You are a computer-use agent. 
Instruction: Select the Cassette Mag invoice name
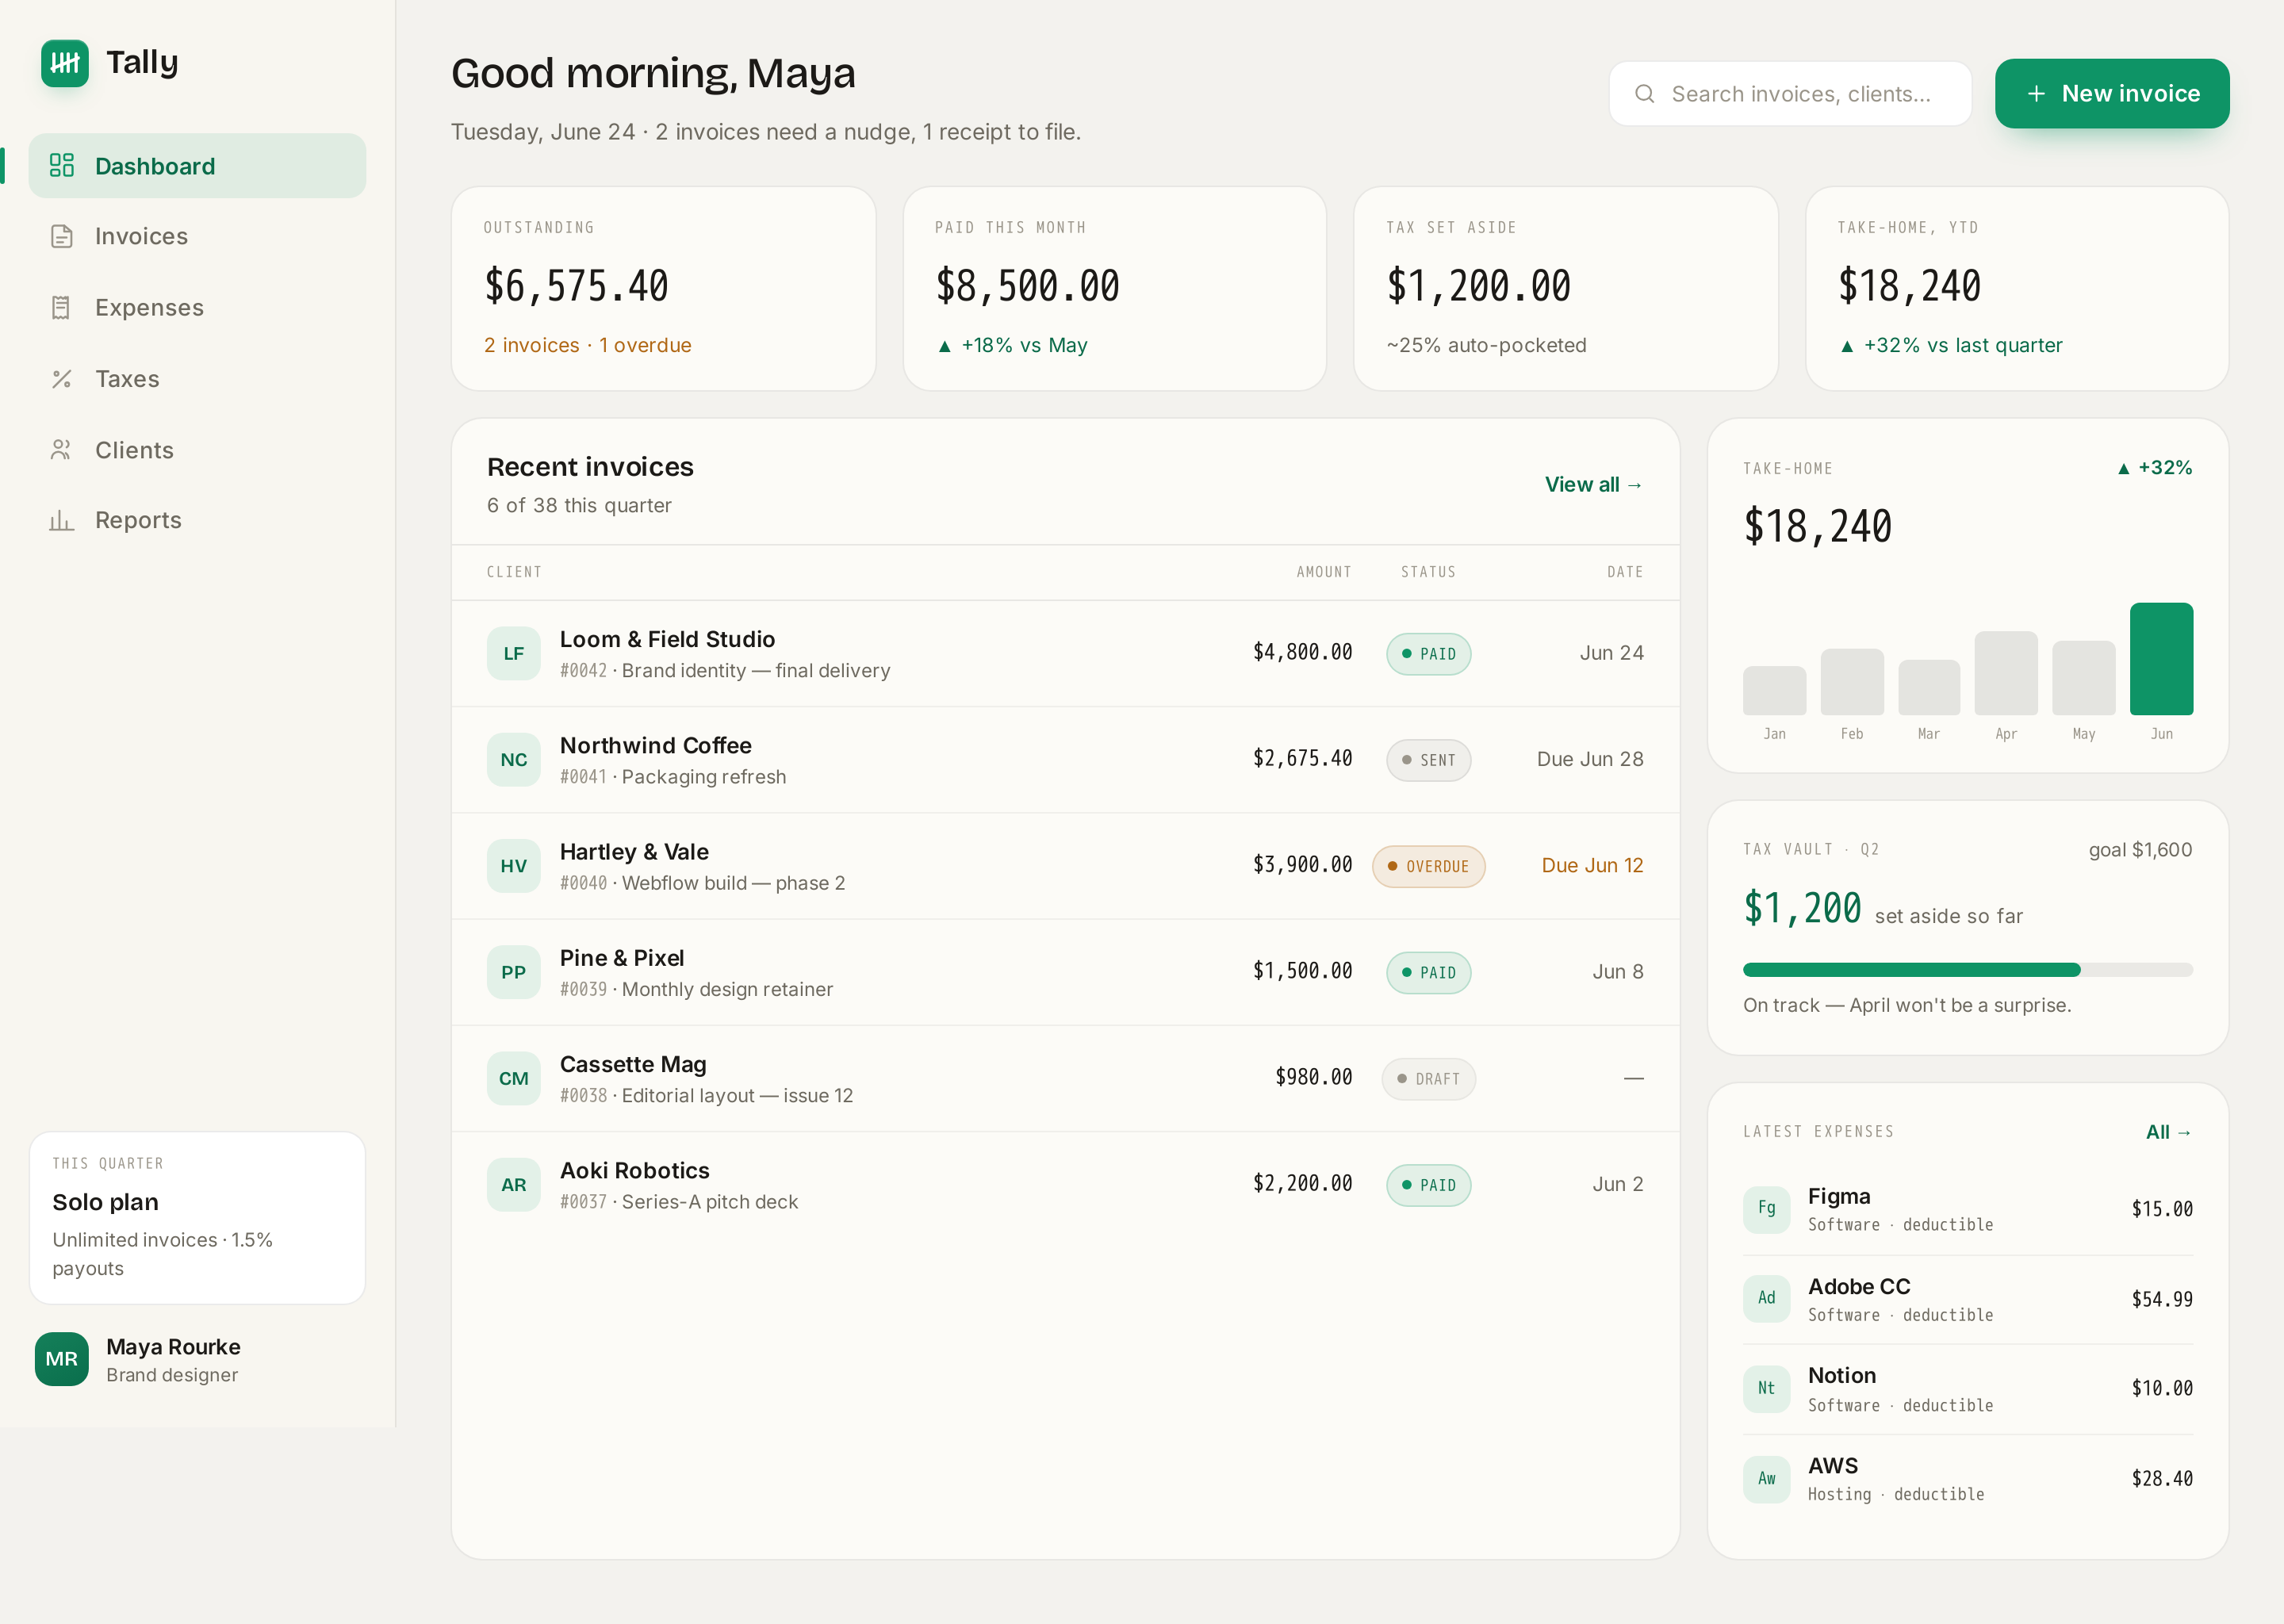tap(633, 1064)
